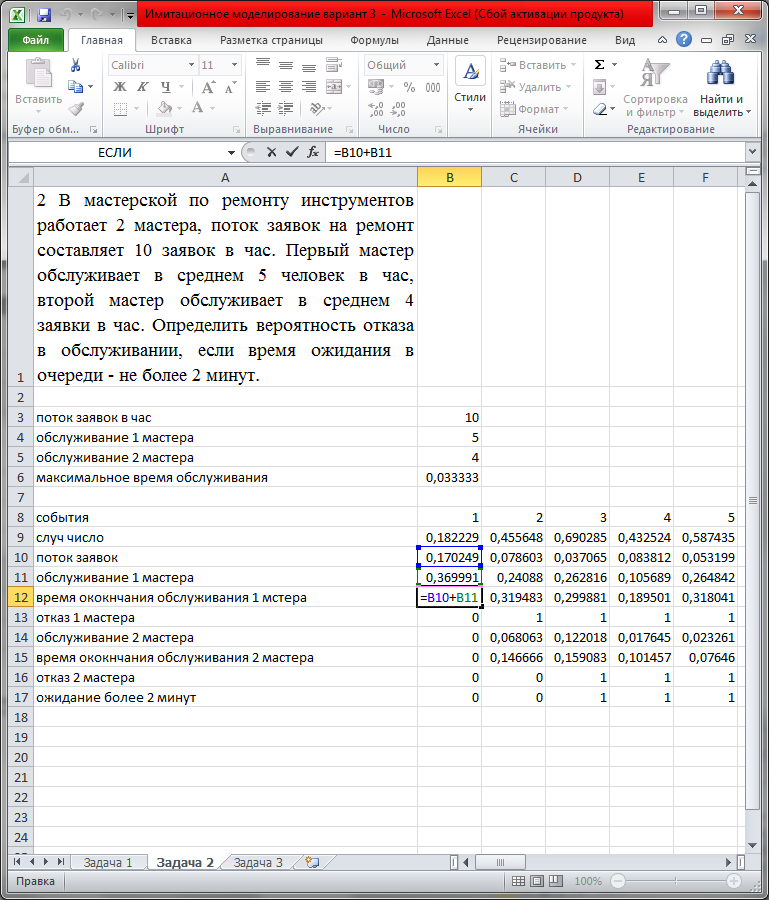769x900 pixels.
Task: Click the Cut scissors icon
Action: coord(75,65)
